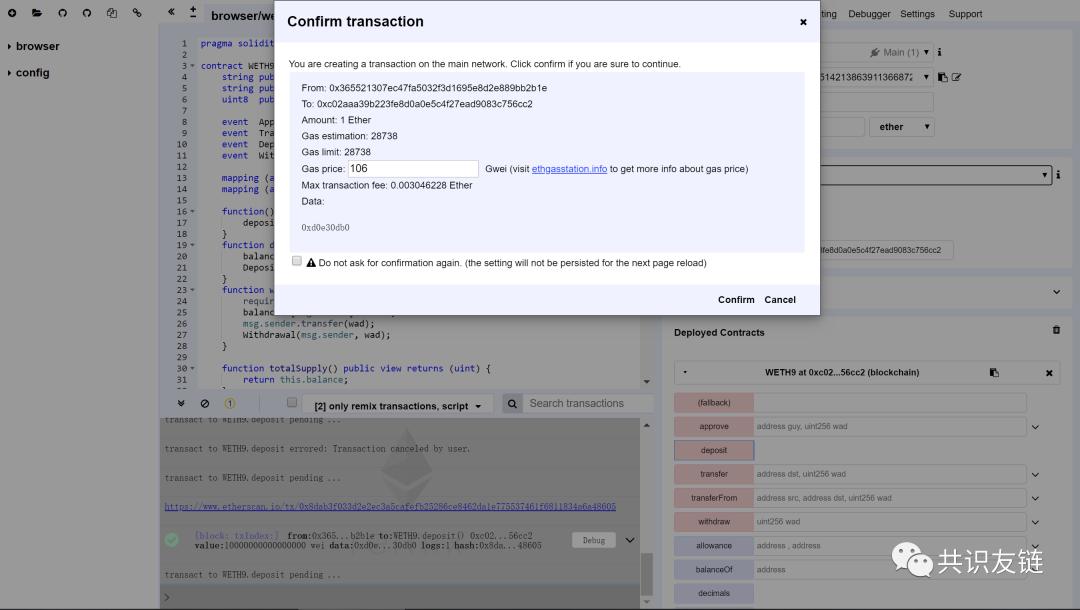Fold the totalSupply function at line 30
The height and width of the screenshot is (610, 1080).
pyautogui.click(x=193, y=368)
